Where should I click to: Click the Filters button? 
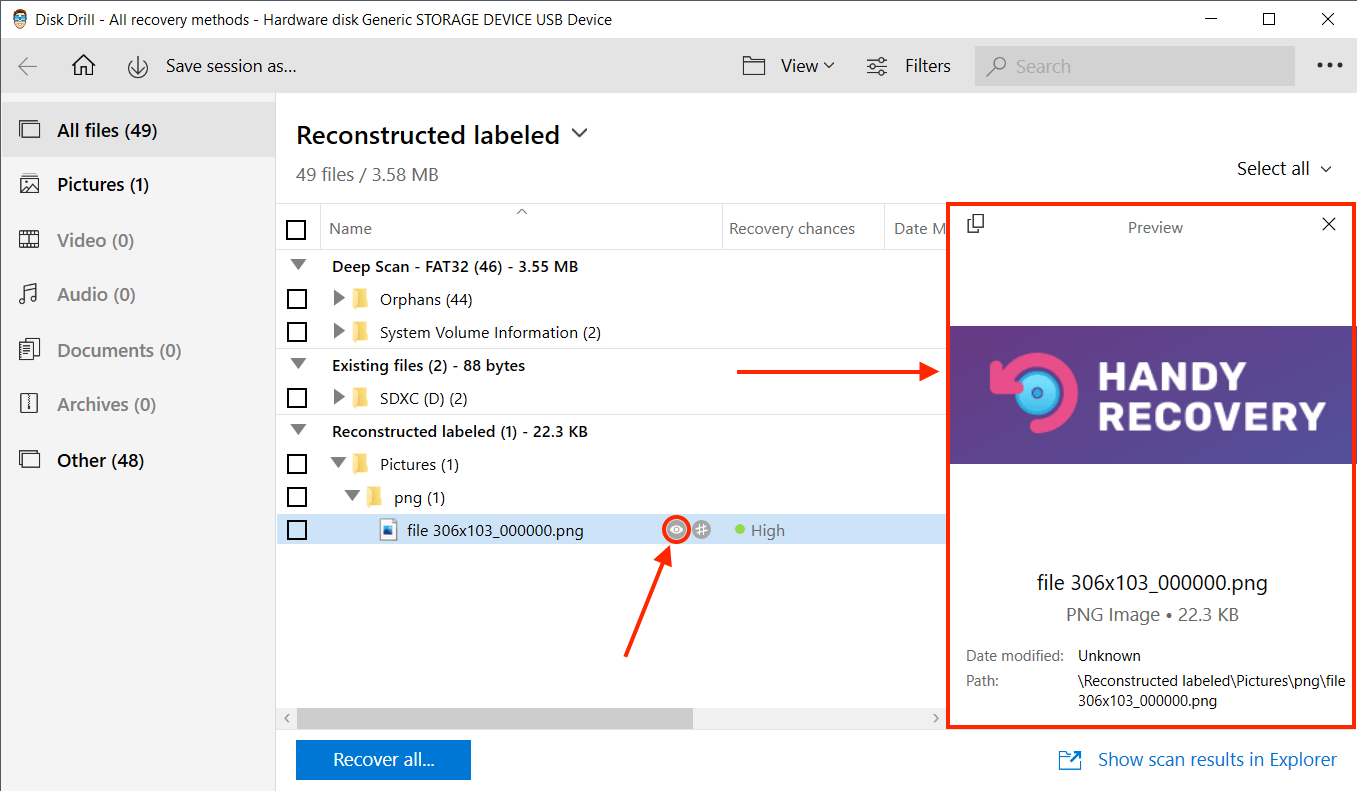point(908,66)
